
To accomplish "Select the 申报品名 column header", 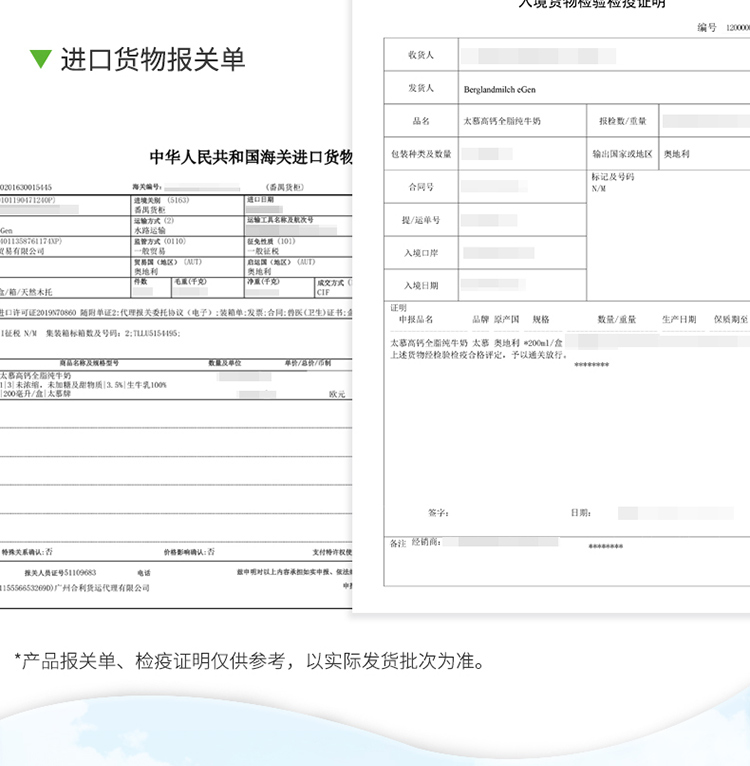I will click(x=416, y=319).
